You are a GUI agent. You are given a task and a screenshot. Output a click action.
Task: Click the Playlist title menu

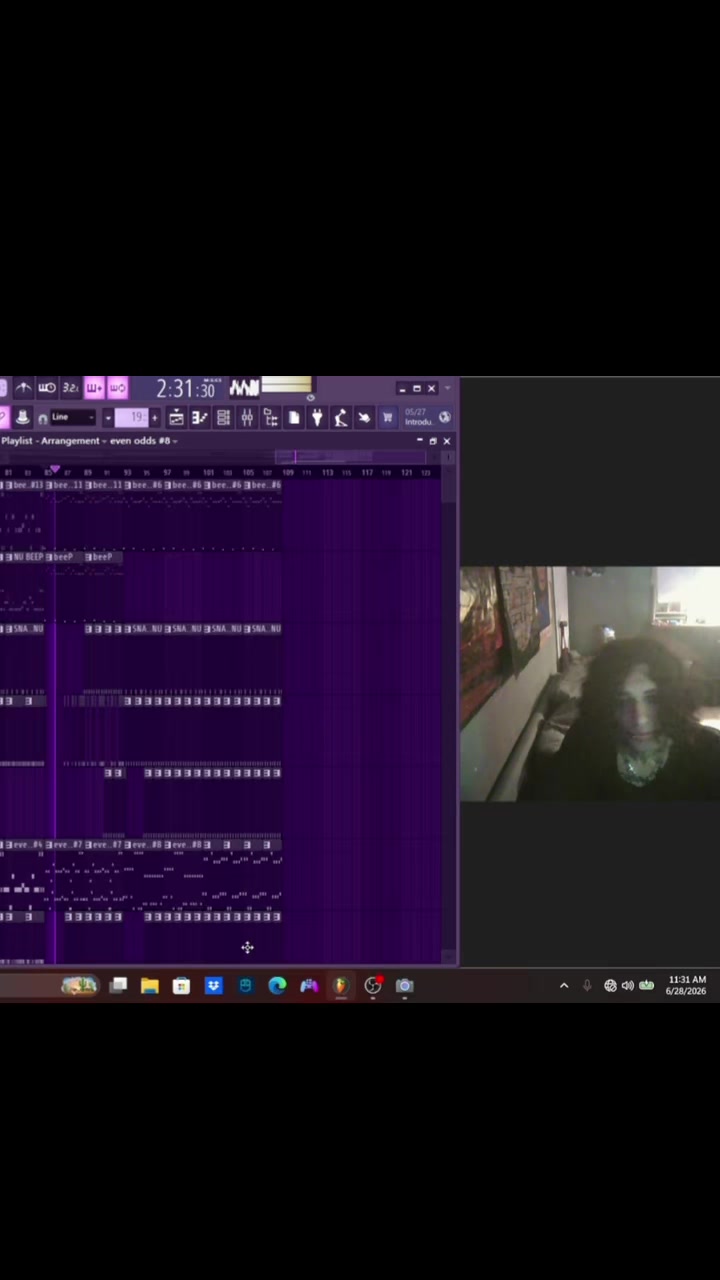19,441
